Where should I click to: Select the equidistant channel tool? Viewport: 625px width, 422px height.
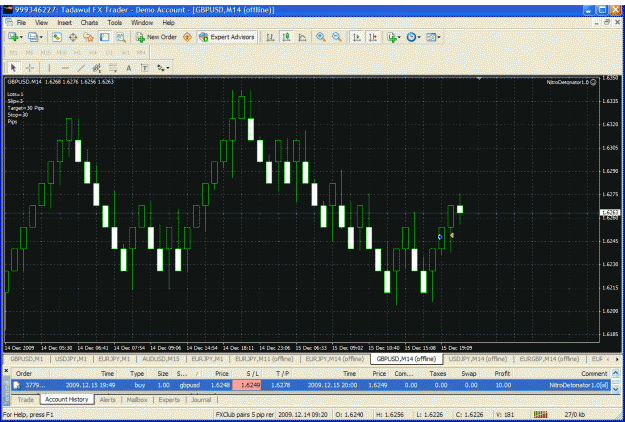96,68
